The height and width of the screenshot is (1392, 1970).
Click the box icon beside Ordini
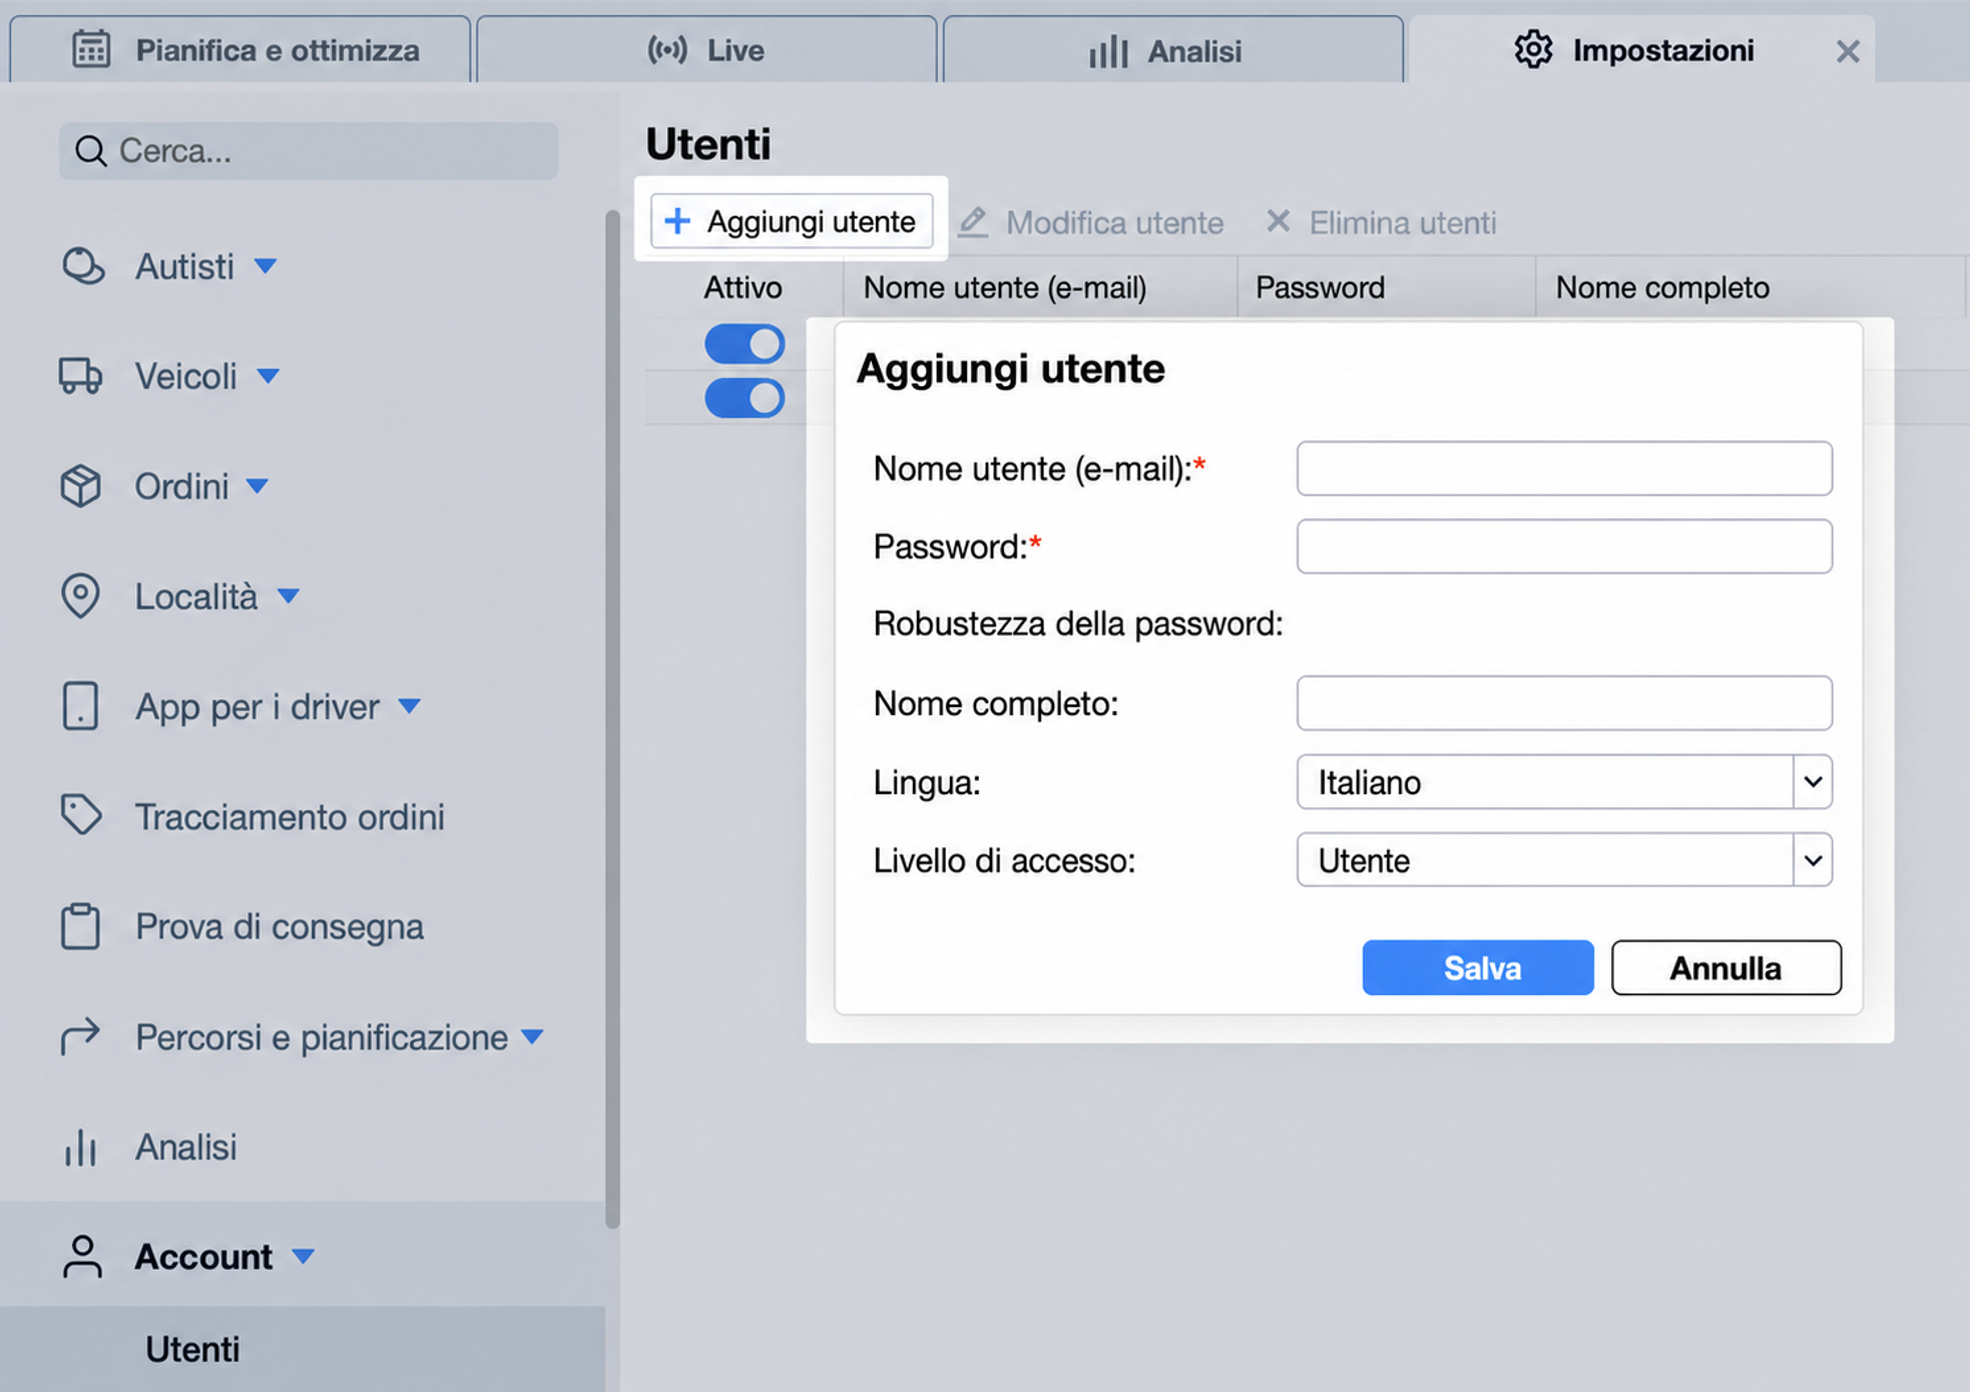click(80, 486)
